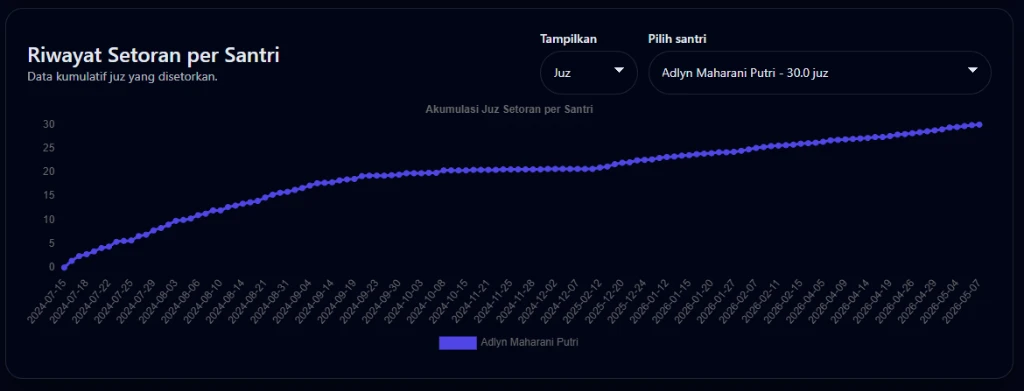Click y-axis value 15
The width and height of the screenshot is (1024, 391).
50,196
